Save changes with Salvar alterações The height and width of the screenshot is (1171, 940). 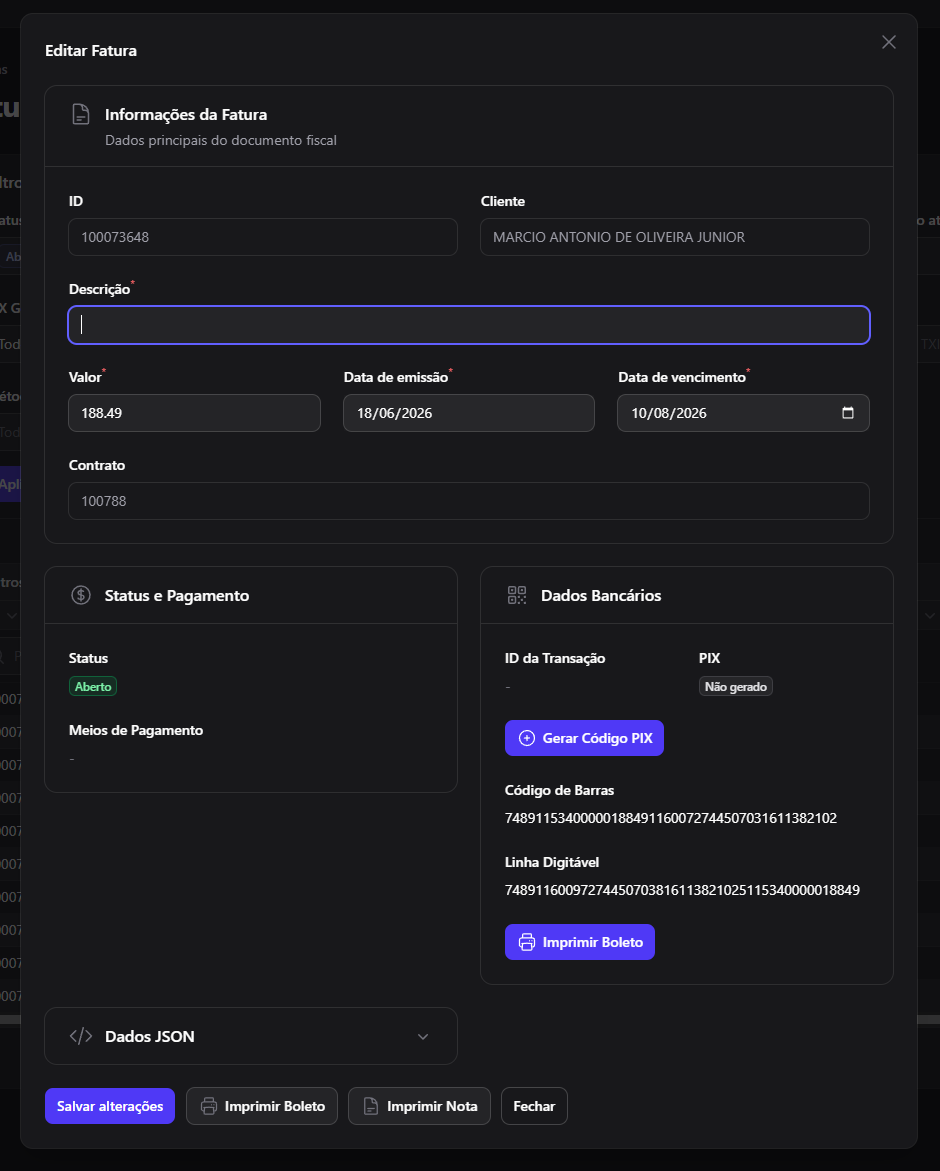pos(110,1106)
